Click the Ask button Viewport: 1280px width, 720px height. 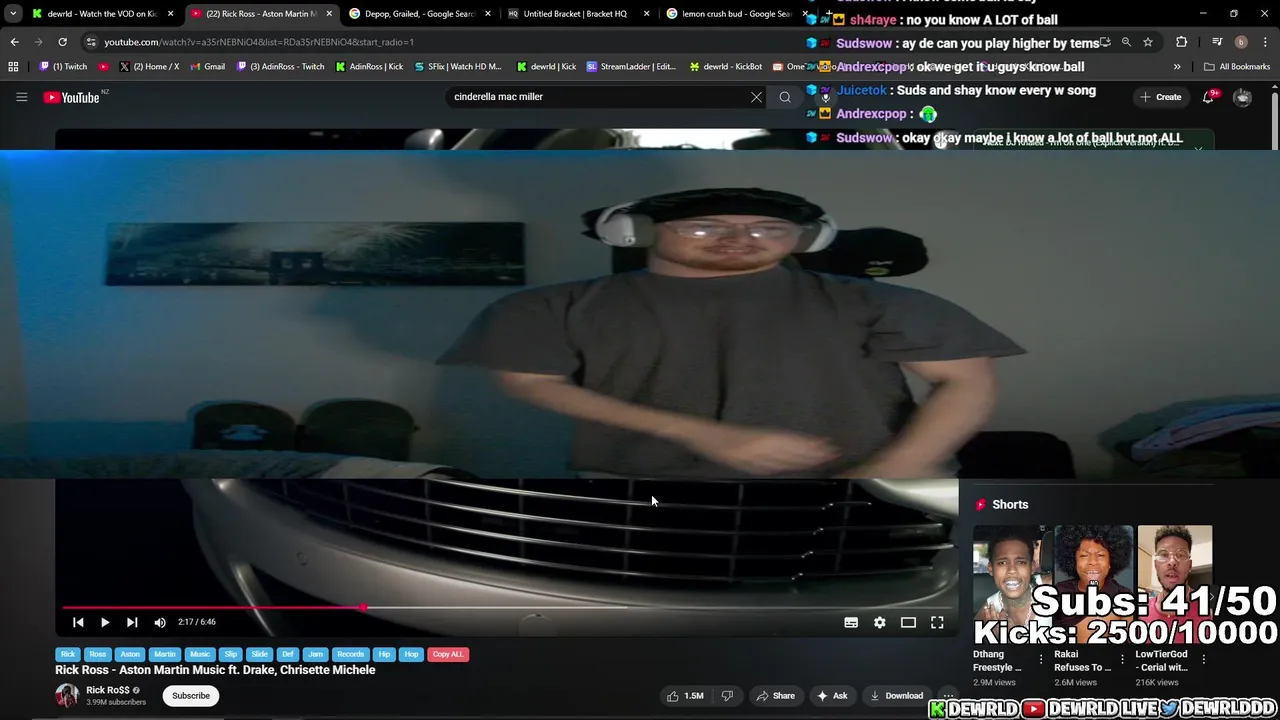click(832, 696)
